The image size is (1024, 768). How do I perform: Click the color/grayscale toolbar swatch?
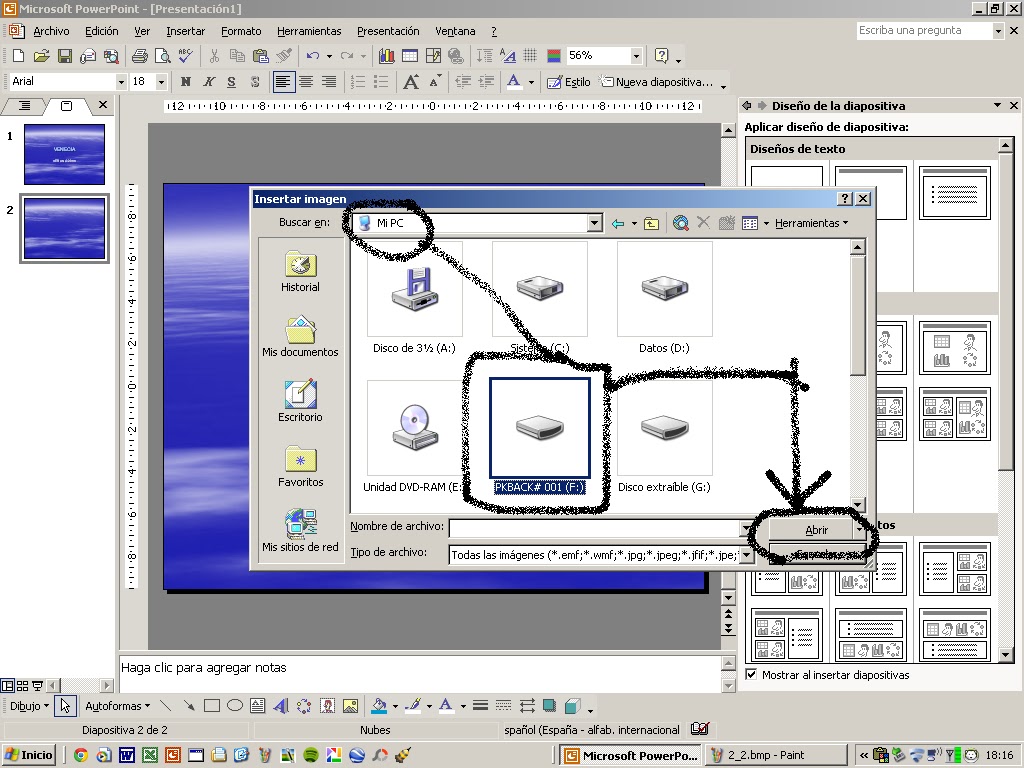[554, 56]
